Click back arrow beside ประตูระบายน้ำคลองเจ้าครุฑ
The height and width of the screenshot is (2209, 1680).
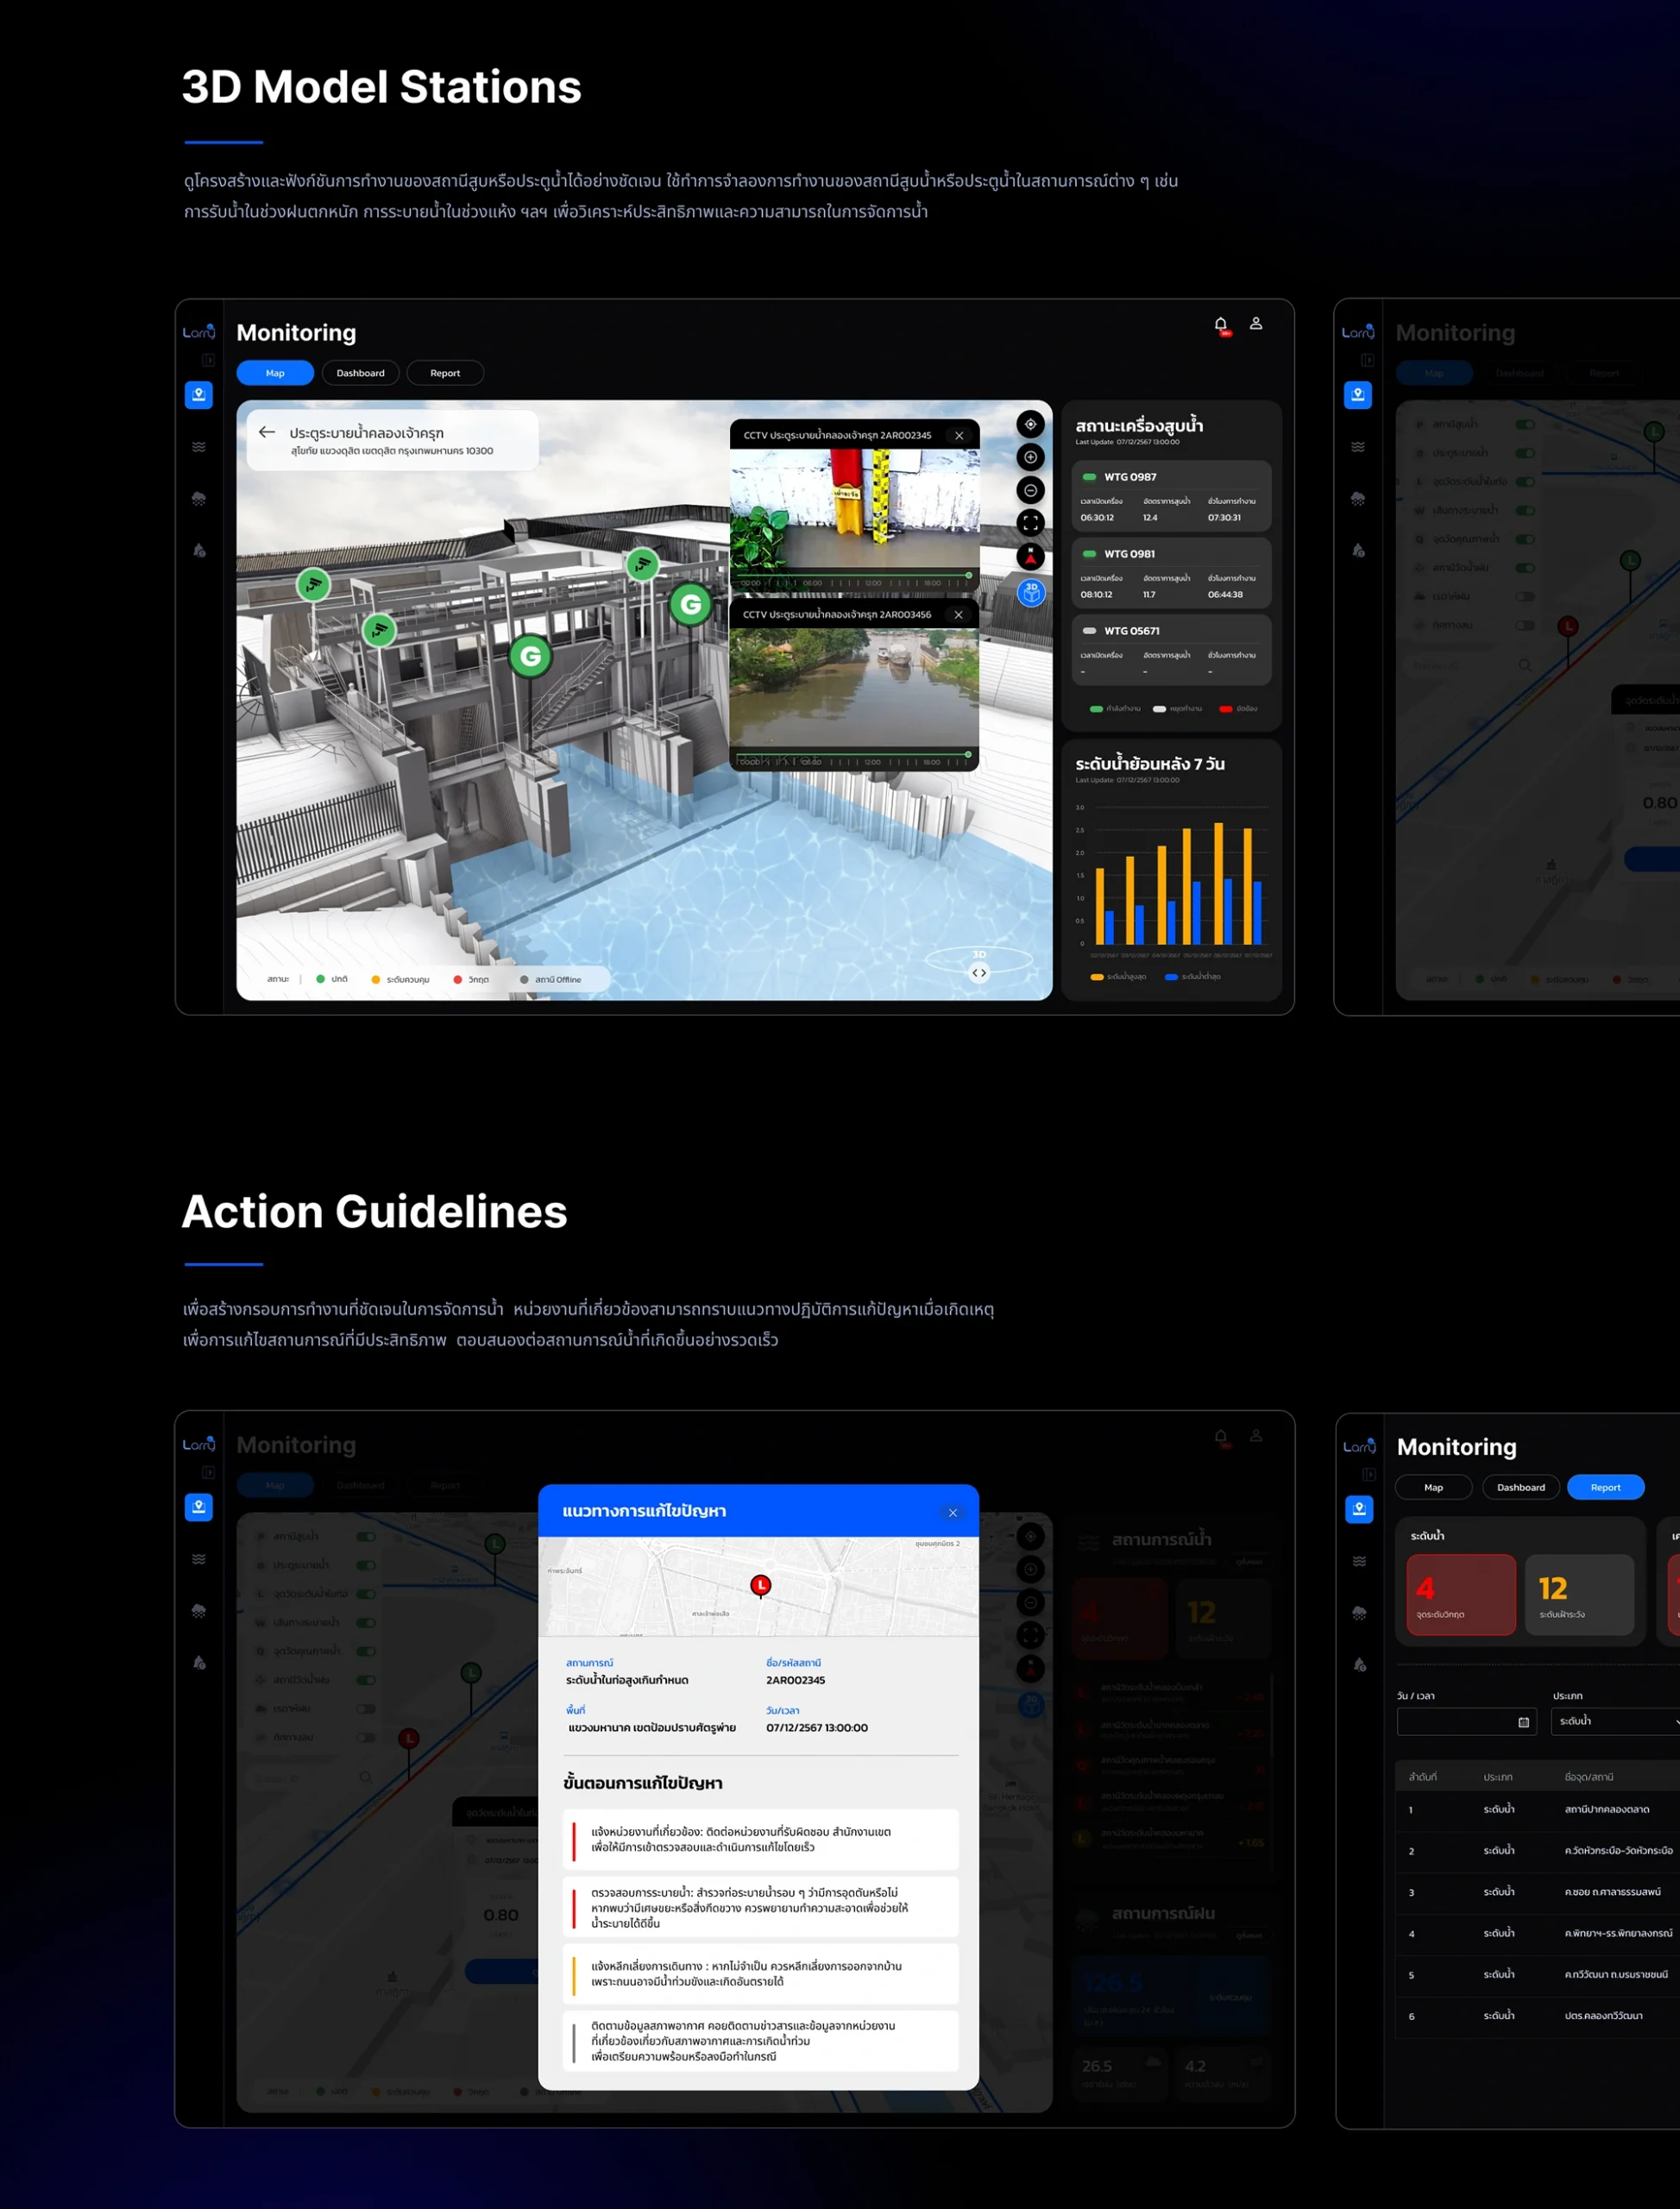(267, 433)
